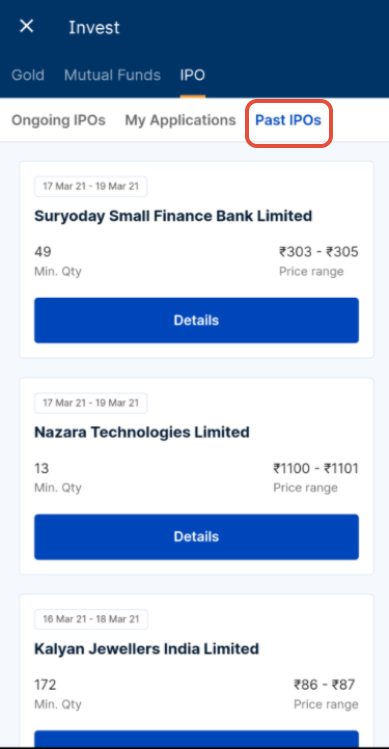Click the ₹303 - ₹305 price range
The image size is (389, 749).
pos(319,252)
